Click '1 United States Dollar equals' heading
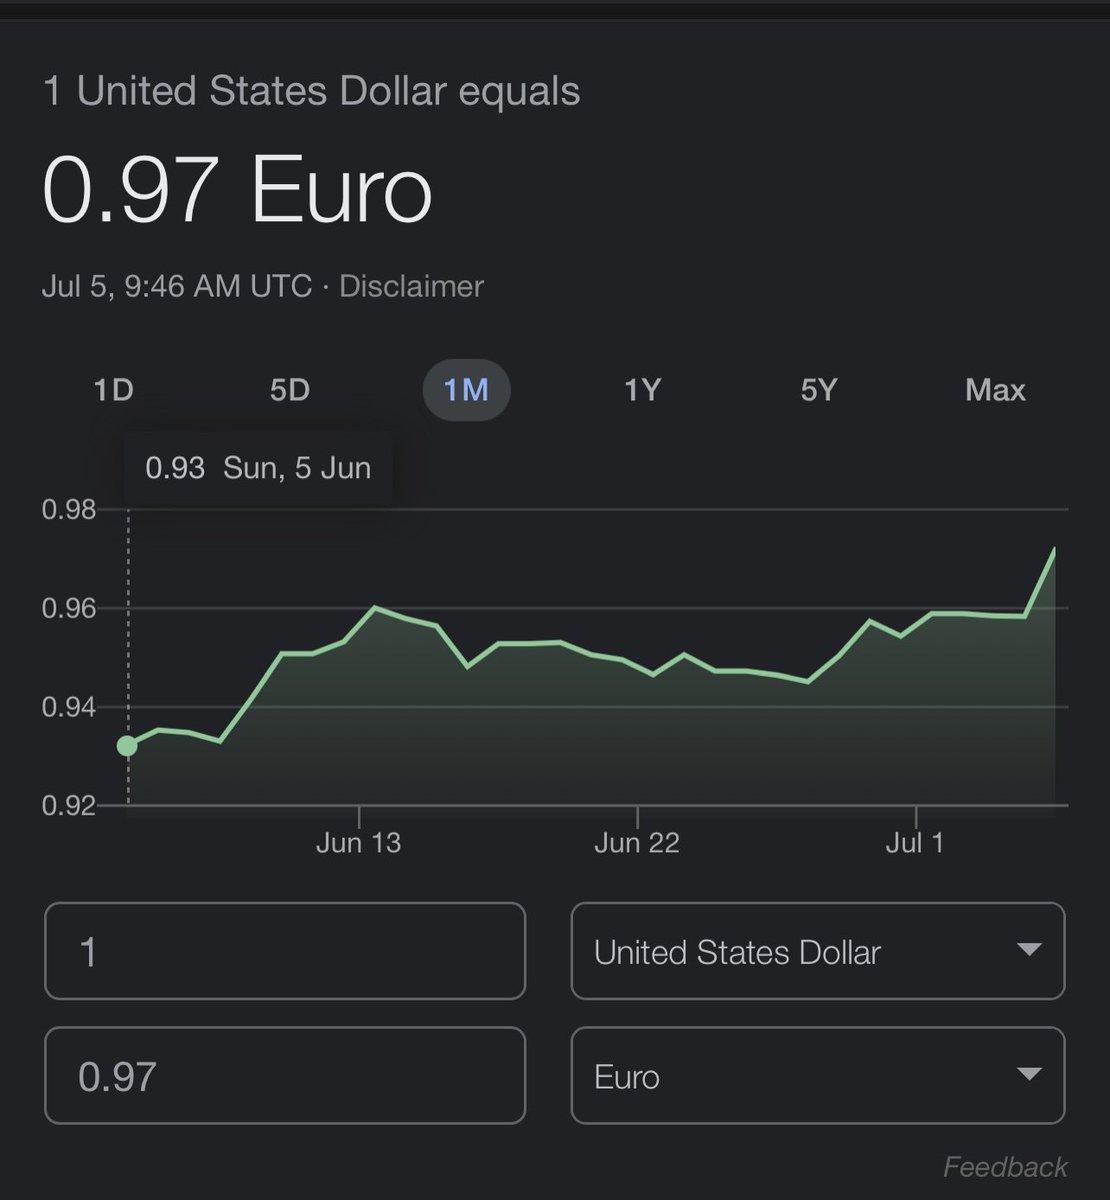 (x=311, y=91)
